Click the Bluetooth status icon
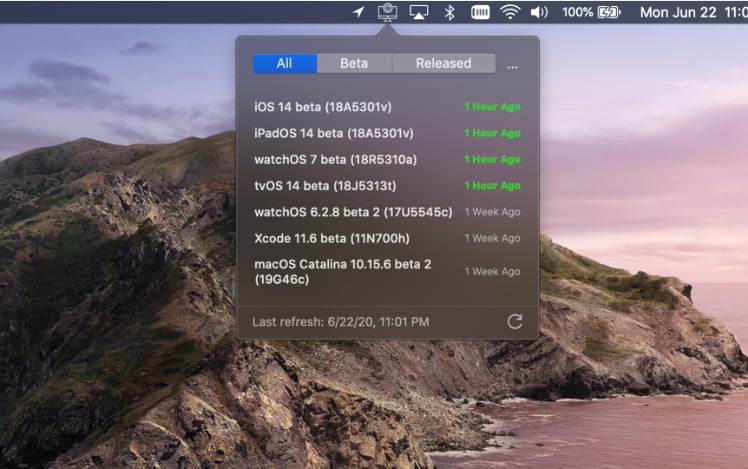 450,12
